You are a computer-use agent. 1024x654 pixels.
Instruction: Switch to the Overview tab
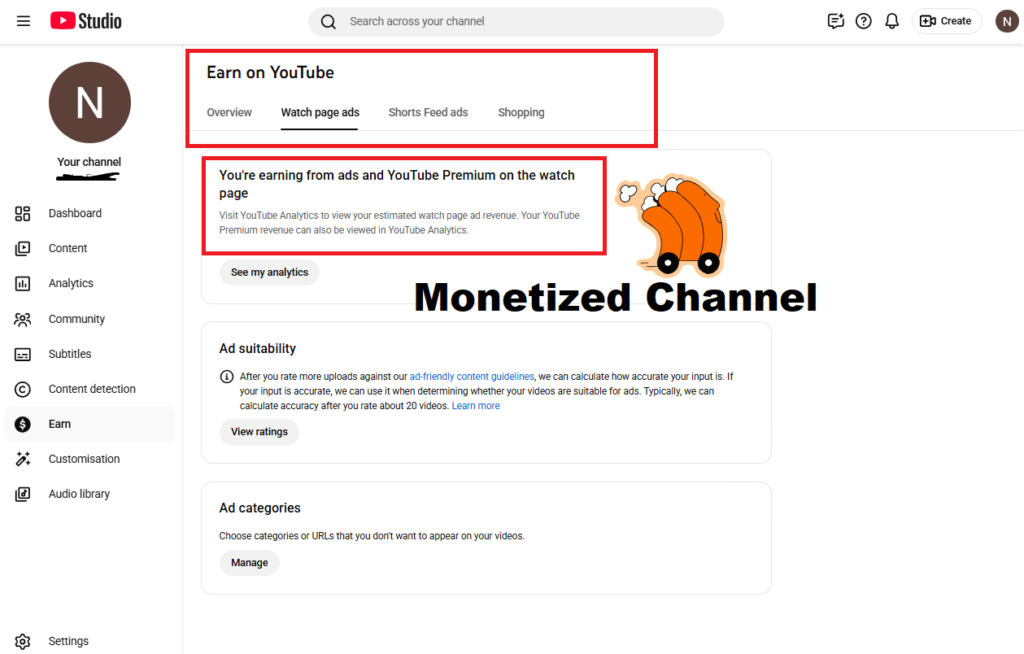point(229,112)
